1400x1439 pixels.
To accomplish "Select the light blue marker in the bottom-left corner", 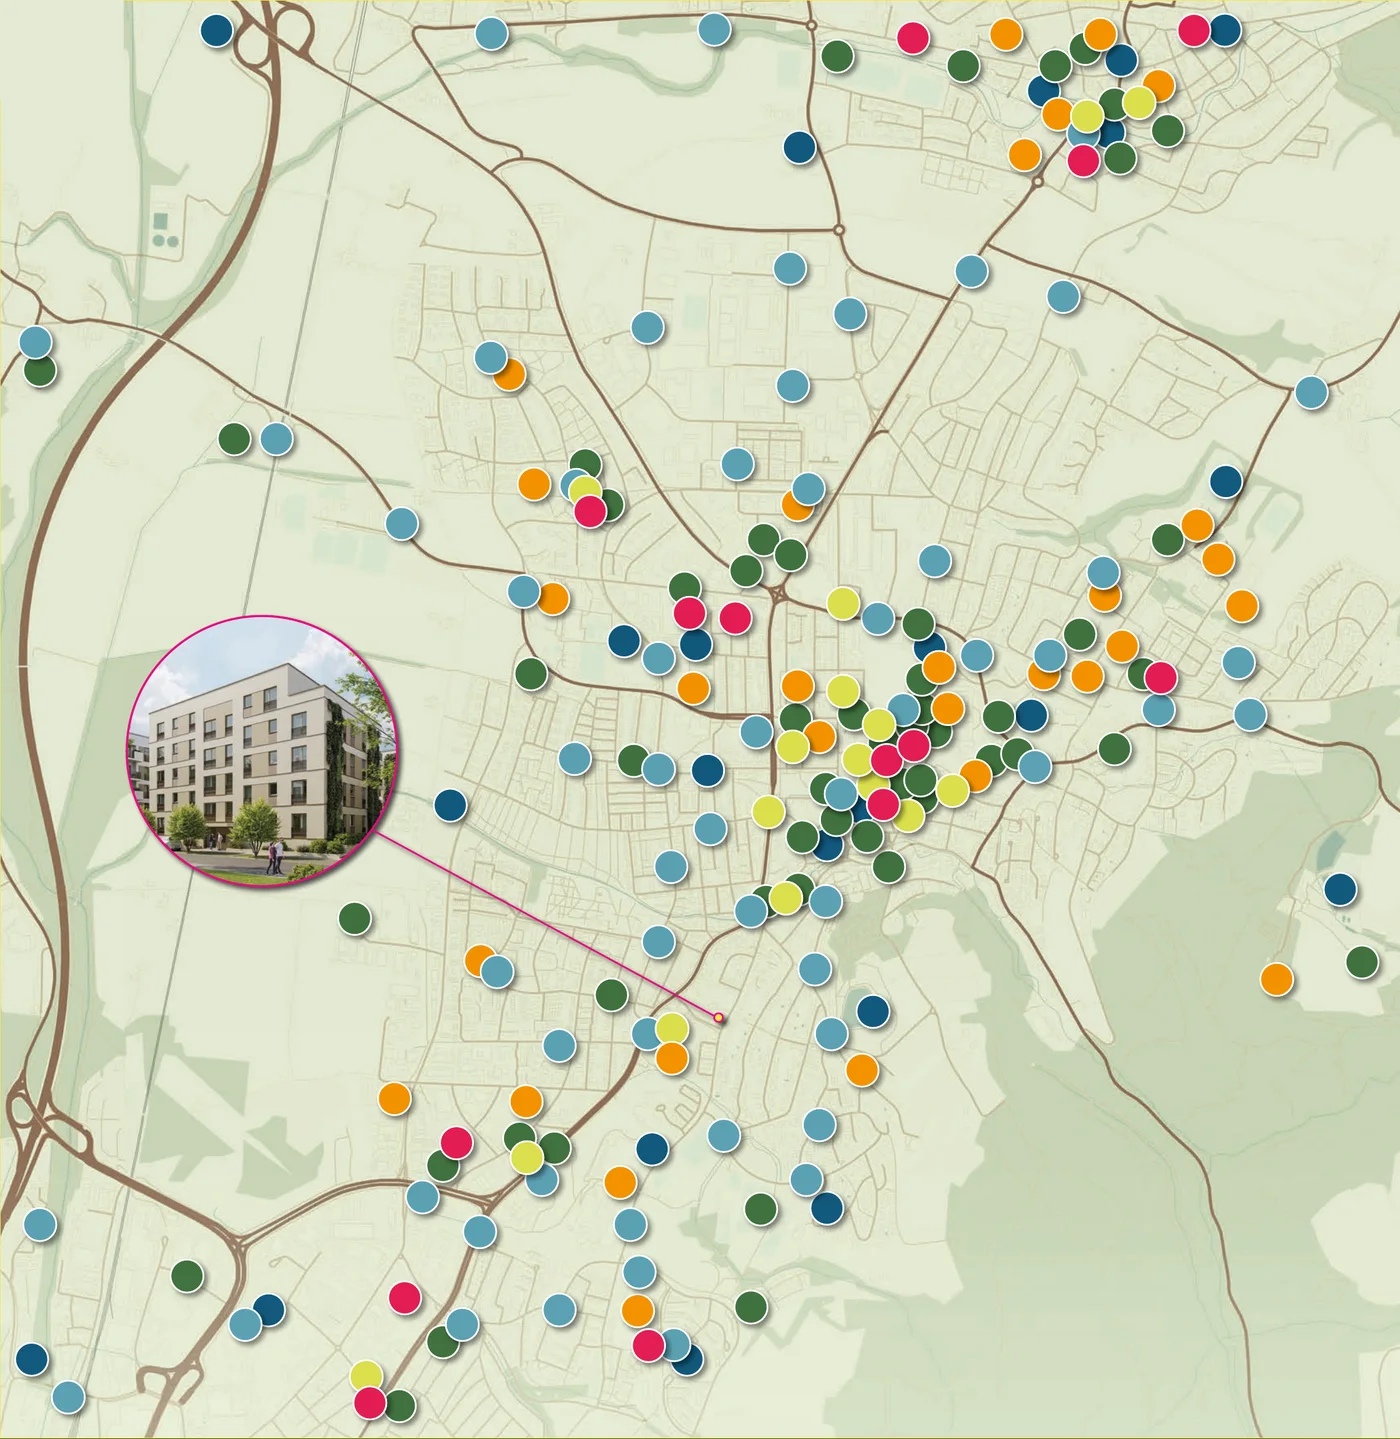I will click(68, 1396).
